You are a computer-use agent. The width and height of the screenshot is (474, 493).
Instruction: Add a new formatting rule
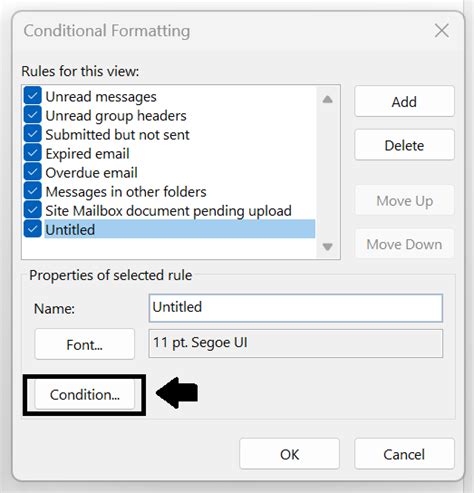(x=404, y=101)
